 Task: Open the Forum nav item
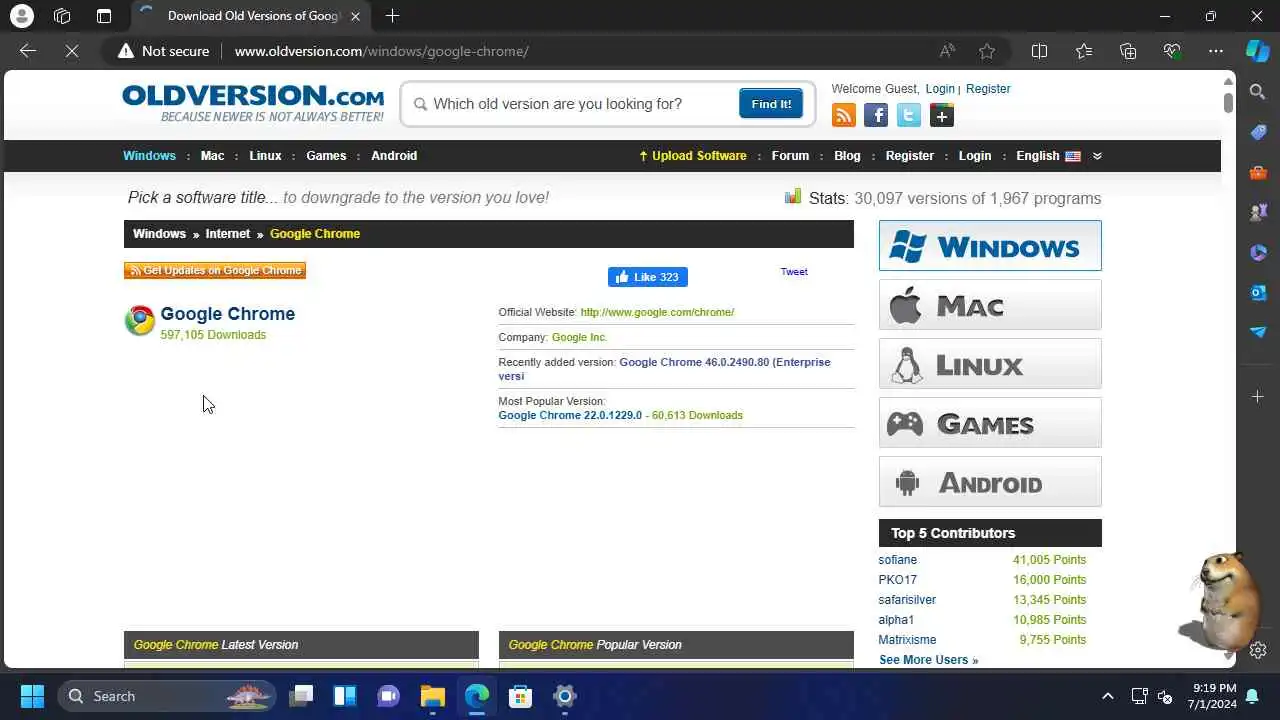pos(790,156)
